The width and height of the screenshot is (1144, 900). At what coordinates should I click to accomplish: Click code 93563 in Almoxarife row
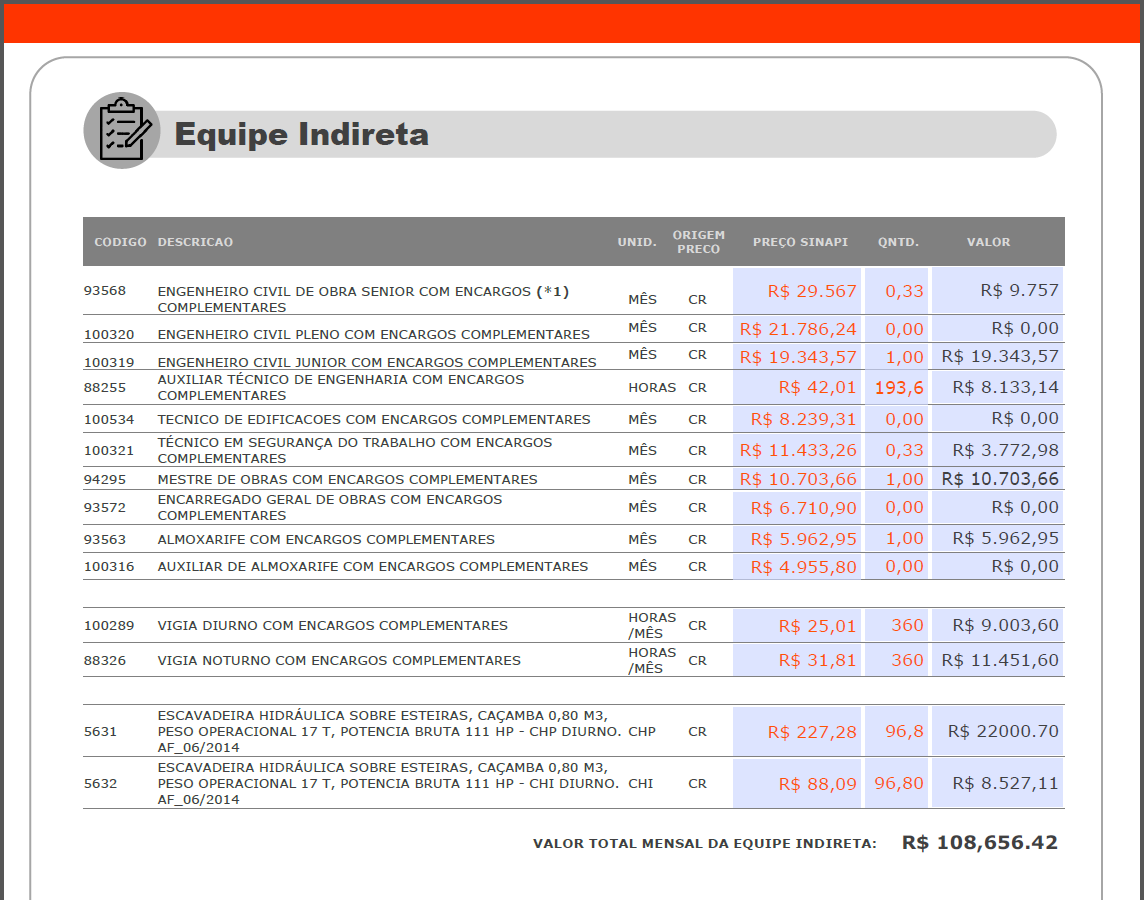[105, 539]
